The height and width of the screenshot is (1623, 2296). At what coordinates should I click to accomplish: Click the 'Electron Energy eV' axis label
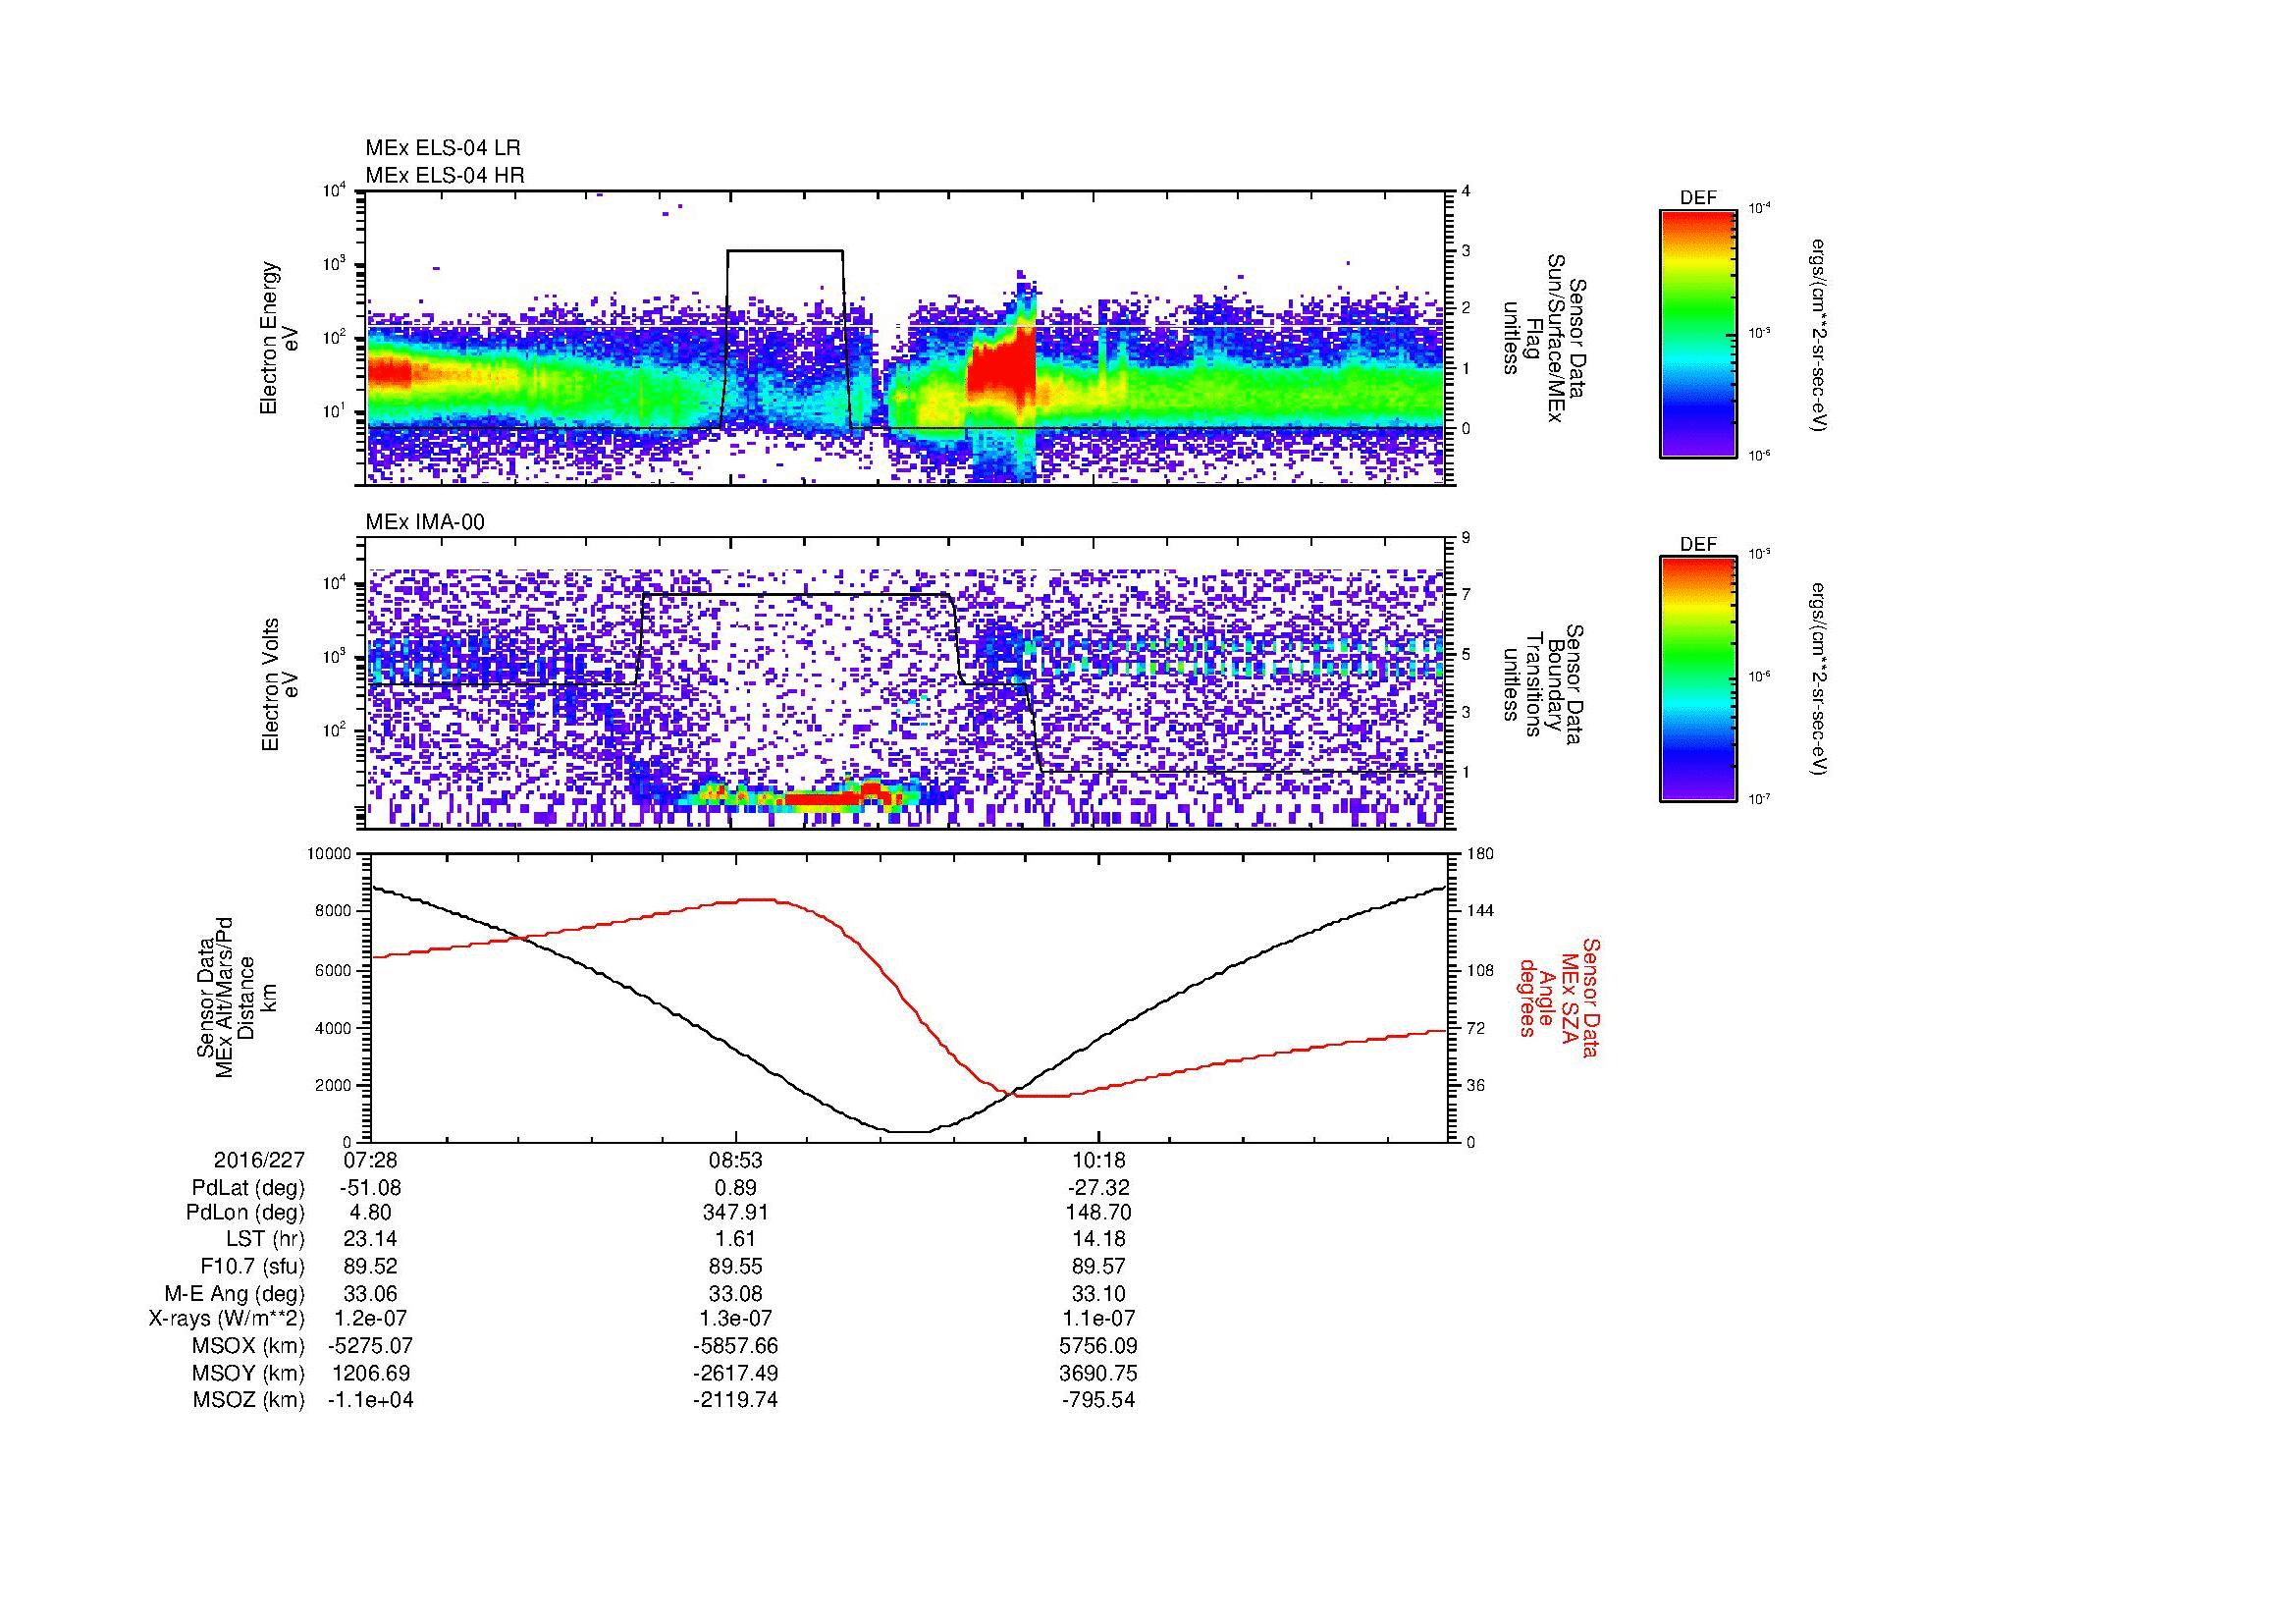(x=279, y=338)
